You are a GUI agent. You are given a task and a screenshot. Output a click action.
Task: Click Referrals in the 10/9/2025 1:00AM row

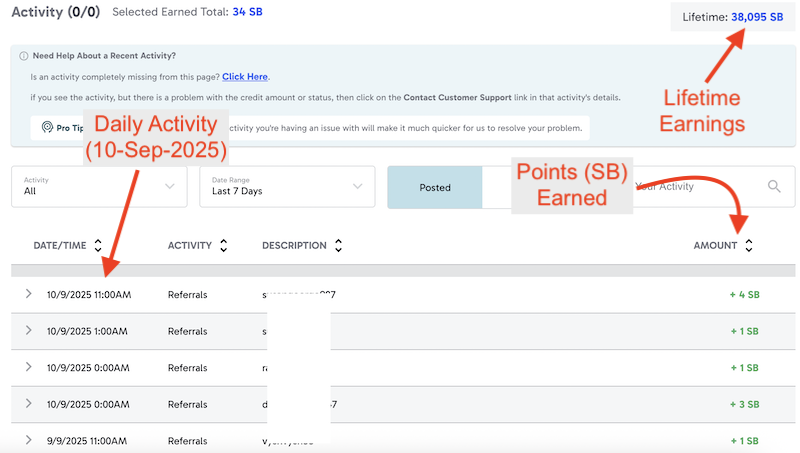(188, 332)
